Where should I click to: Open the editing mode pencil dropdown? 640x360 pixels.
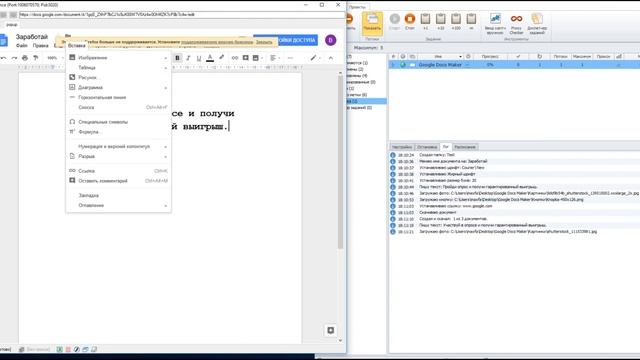[315, 58]
